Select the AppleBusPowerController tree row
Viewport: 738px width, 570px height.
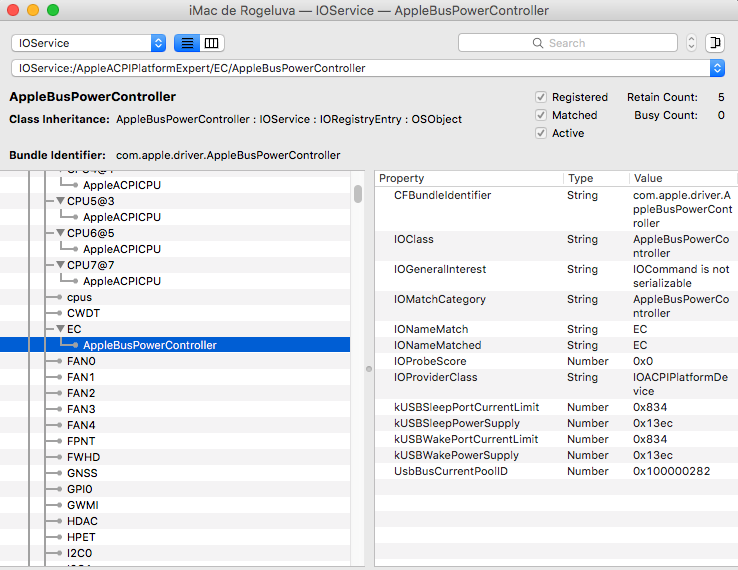[175, 345]
